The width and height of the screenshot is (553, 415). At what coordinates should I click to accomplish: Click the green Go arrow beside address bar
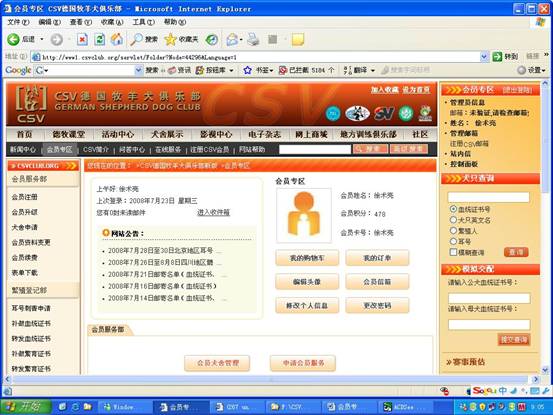click(x=497, y=56)
